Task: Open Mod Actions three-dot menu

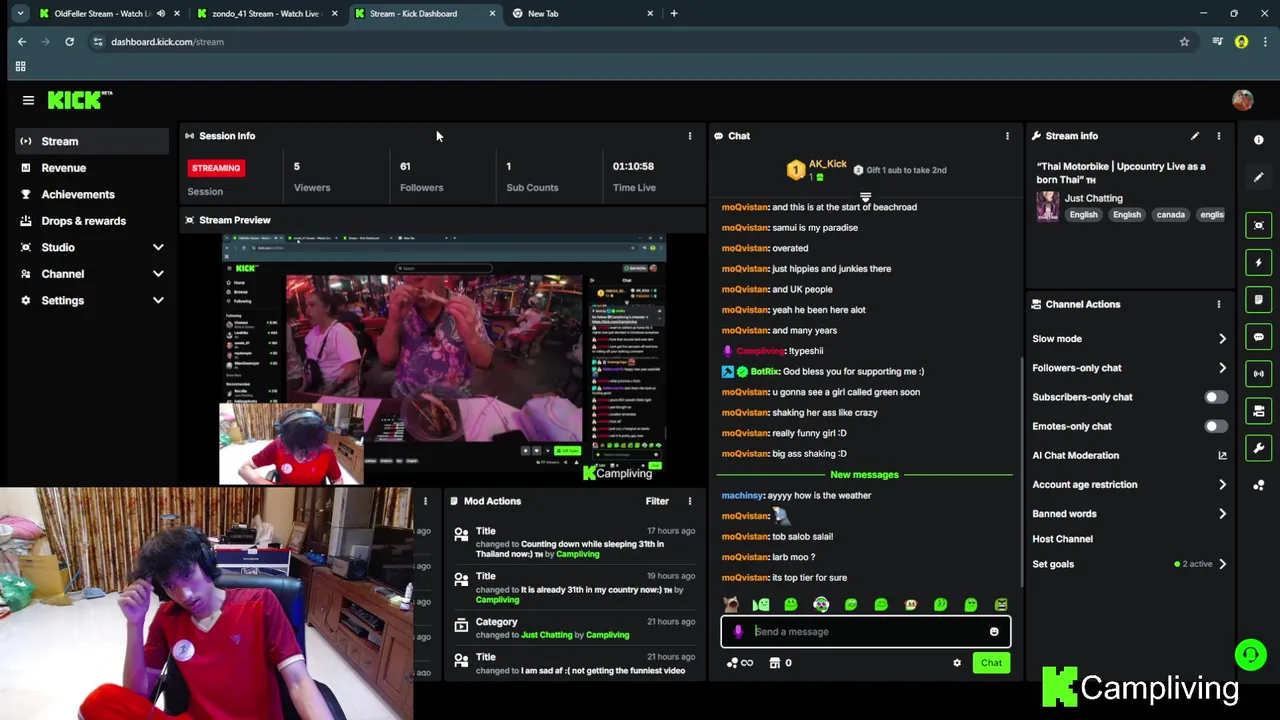Action: (689, 501)
